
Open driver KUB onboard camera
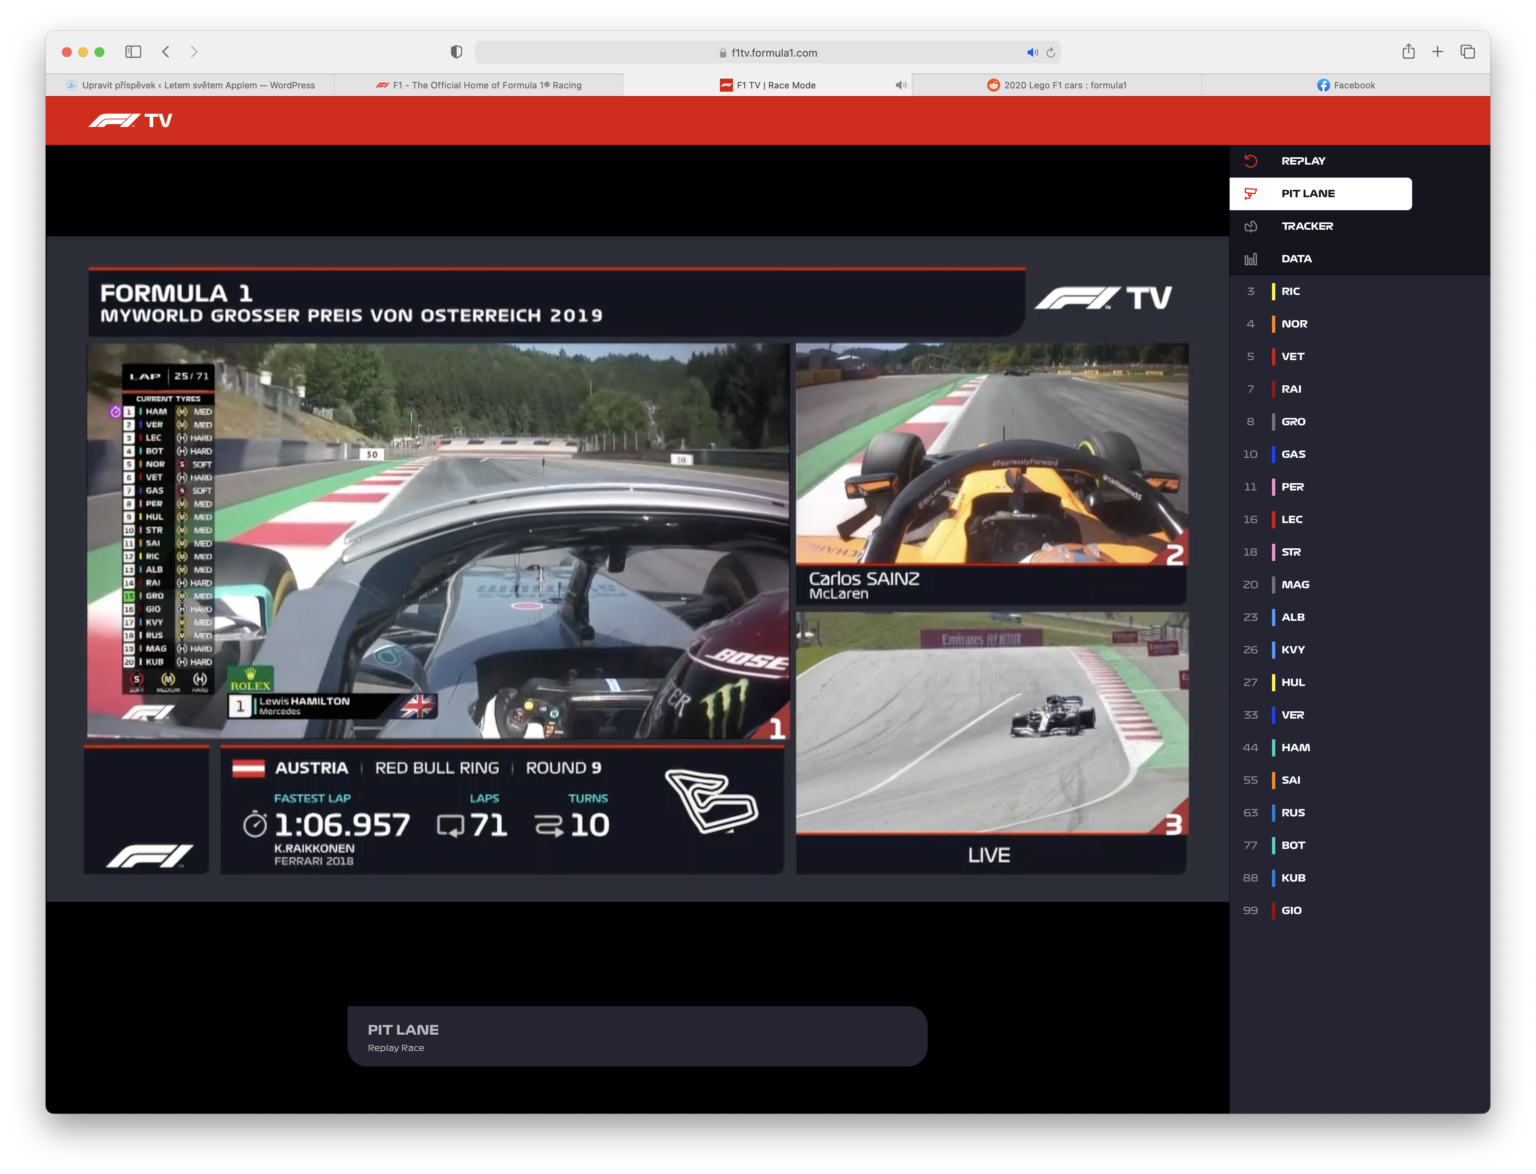pyautogui.click(x=1320, y=878)
